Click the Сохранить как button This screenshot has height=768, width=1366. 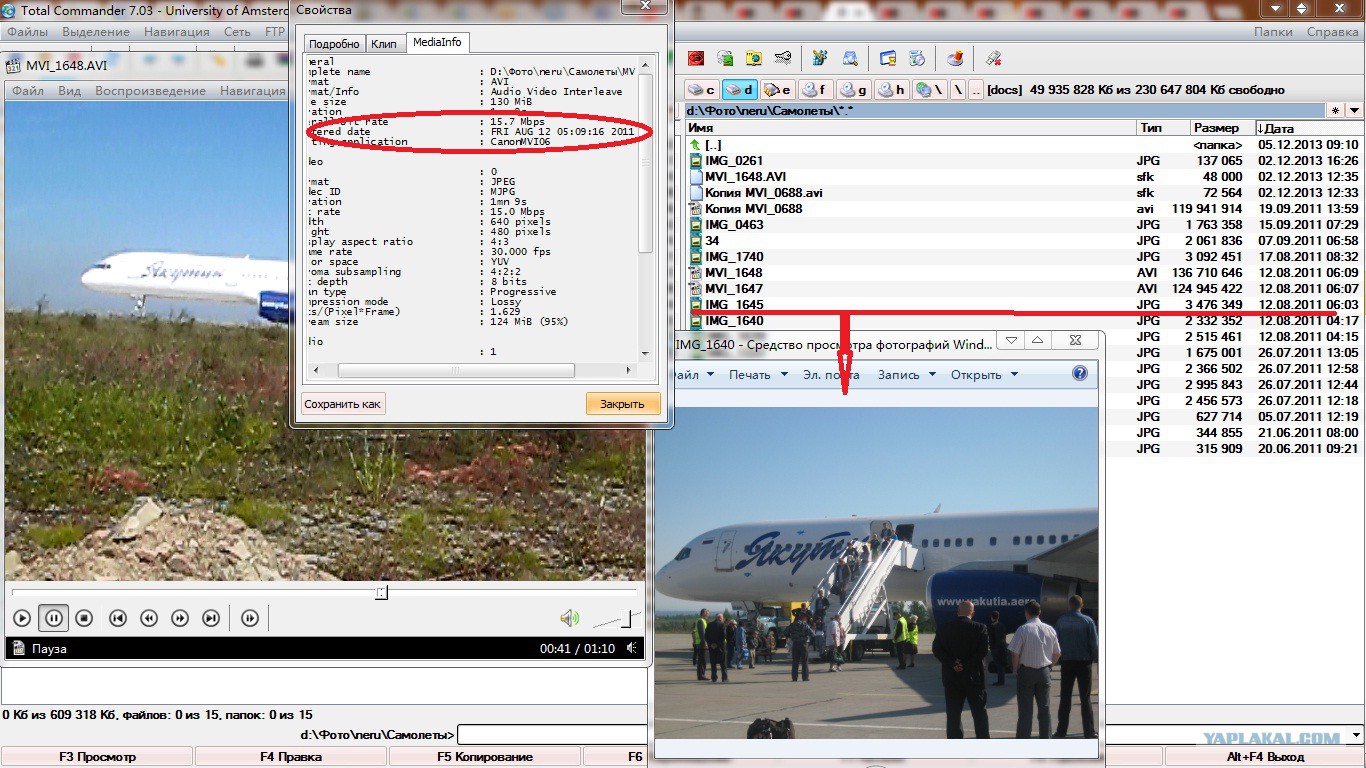pyautogui.click(x=343, y=404)
